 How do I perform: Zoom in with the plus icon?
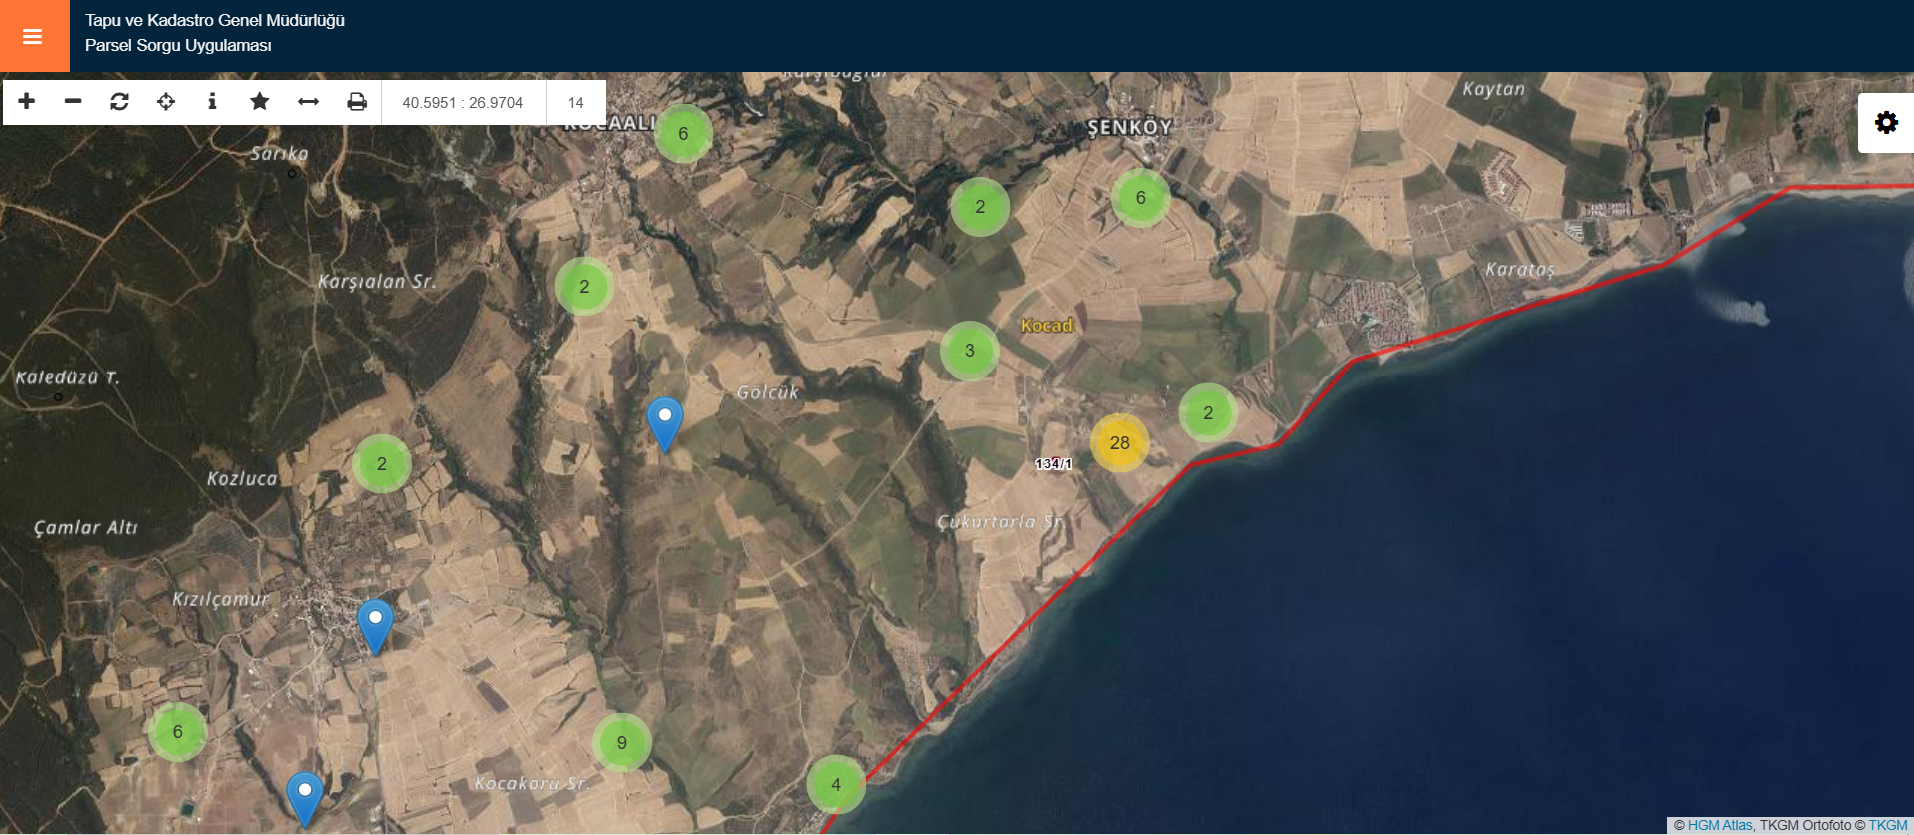coord(27,101)
